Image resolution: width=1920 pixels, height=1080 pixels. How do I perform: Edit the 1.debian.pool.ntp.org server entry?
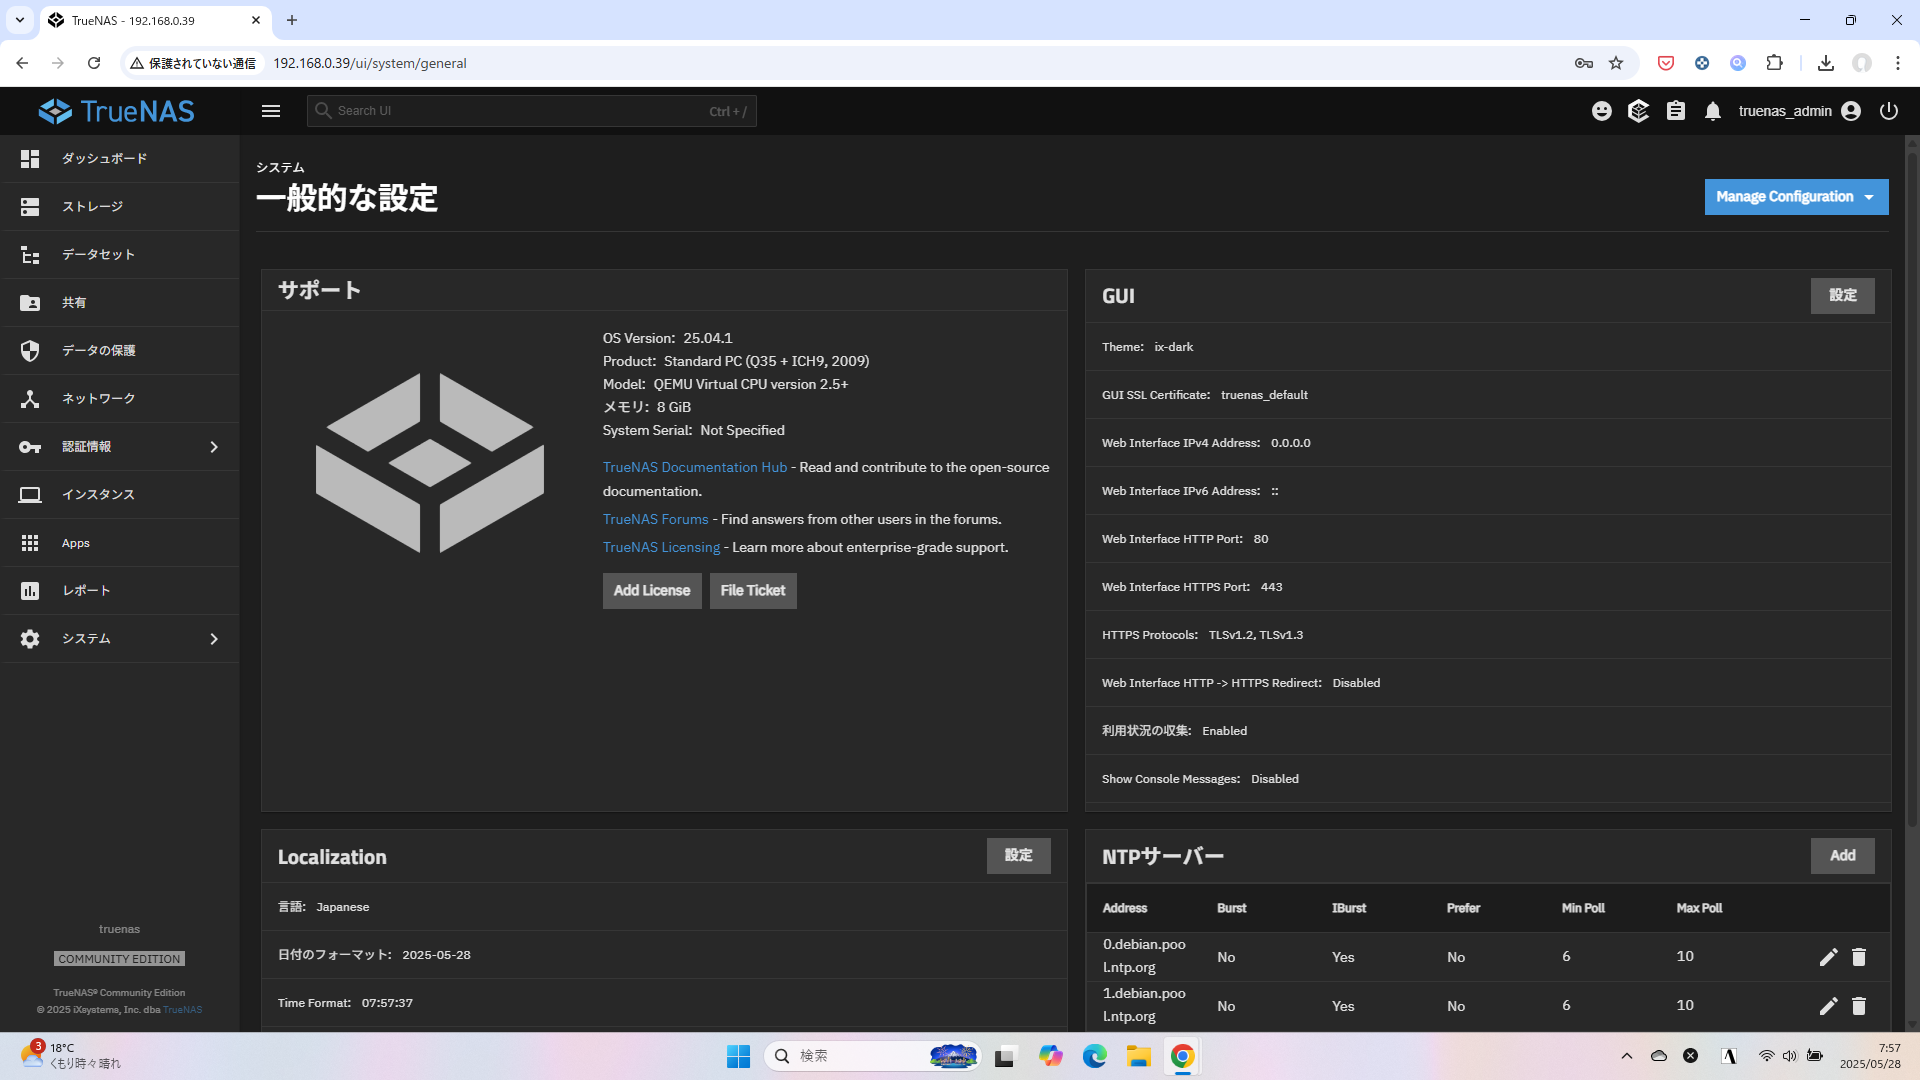click(x=1828, y=1006)
